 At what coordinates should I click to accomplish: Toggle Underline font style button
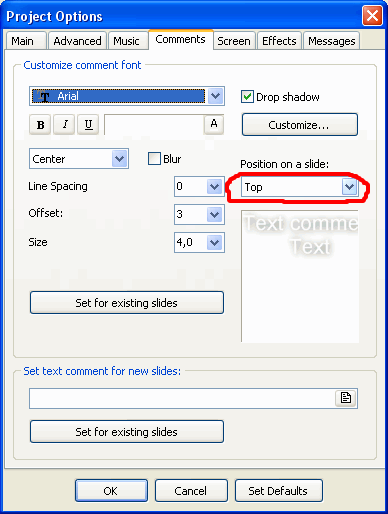point(88,125)
